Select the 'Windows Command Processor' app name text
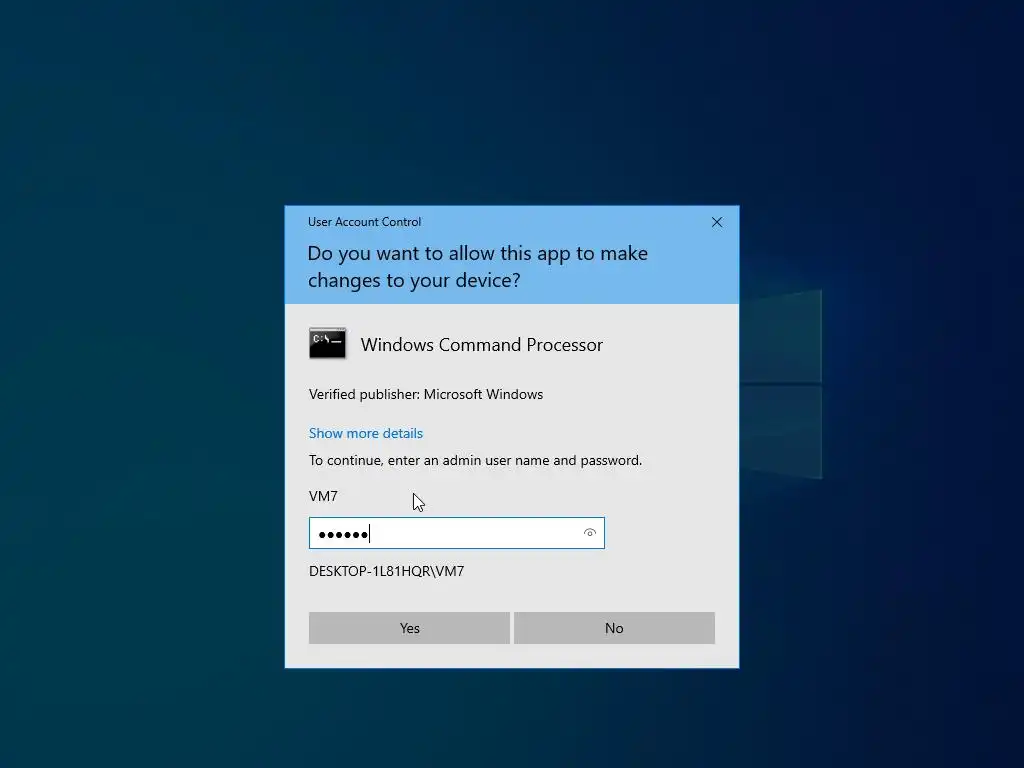The image size is (1024, 768). pyautogui.click(x=481, y=344)
